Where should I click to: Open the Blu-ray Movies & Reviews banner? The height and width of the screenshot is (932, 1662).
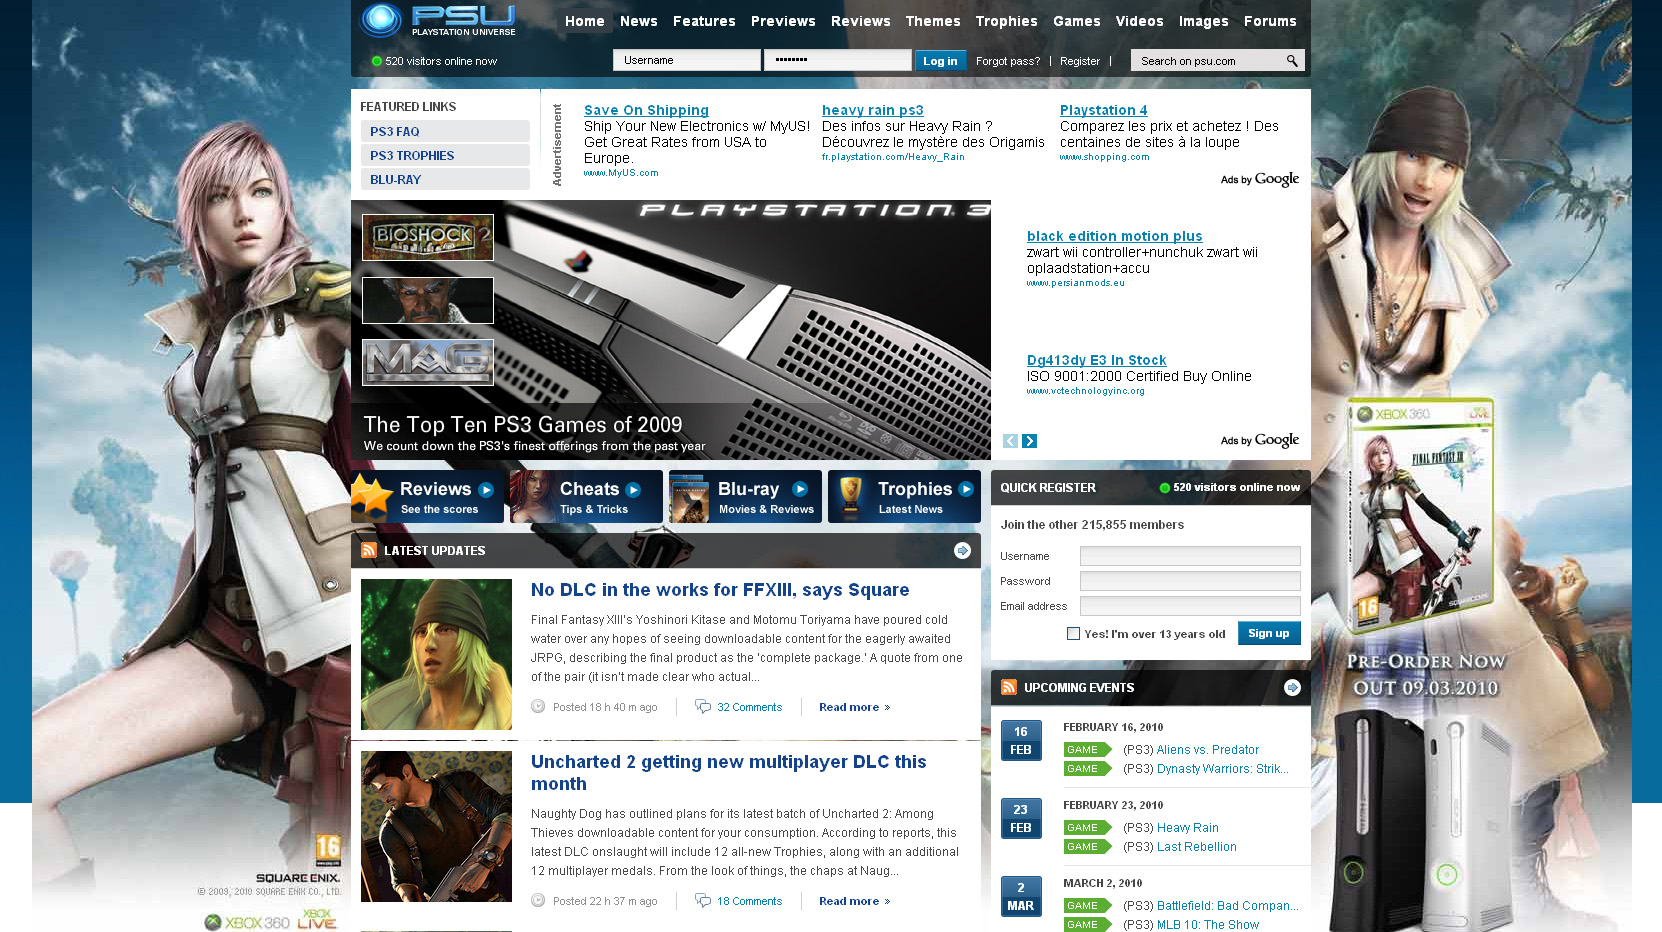click(x=745, y=497)
